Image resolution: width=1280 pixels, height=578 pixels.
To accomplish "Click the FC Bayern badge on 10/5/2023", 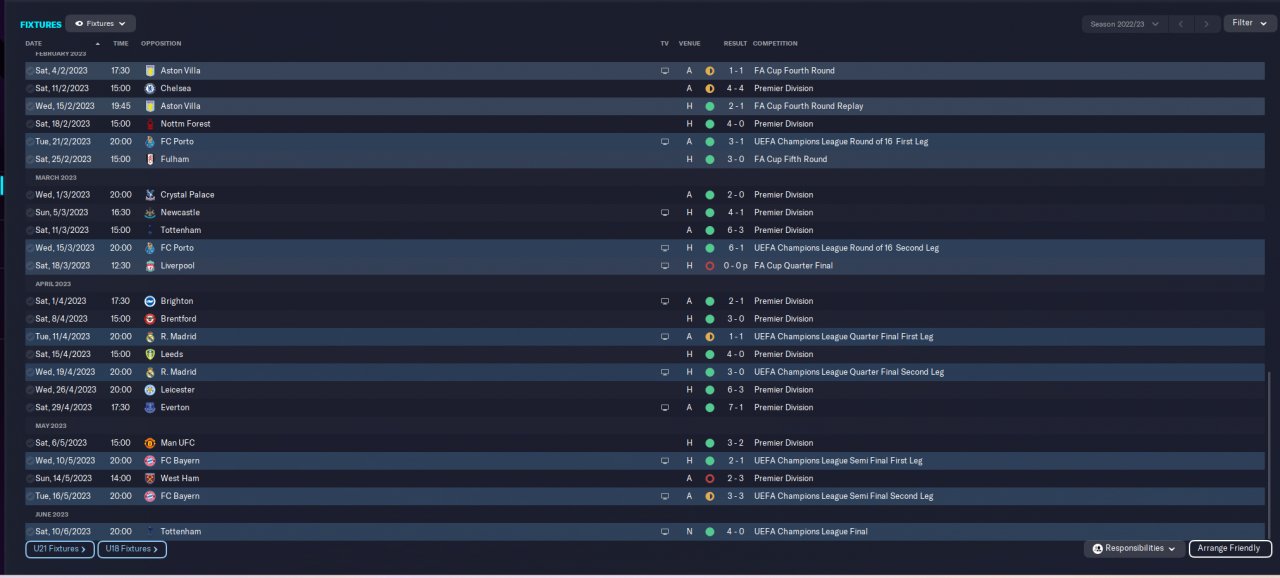I will coord(150,461).
